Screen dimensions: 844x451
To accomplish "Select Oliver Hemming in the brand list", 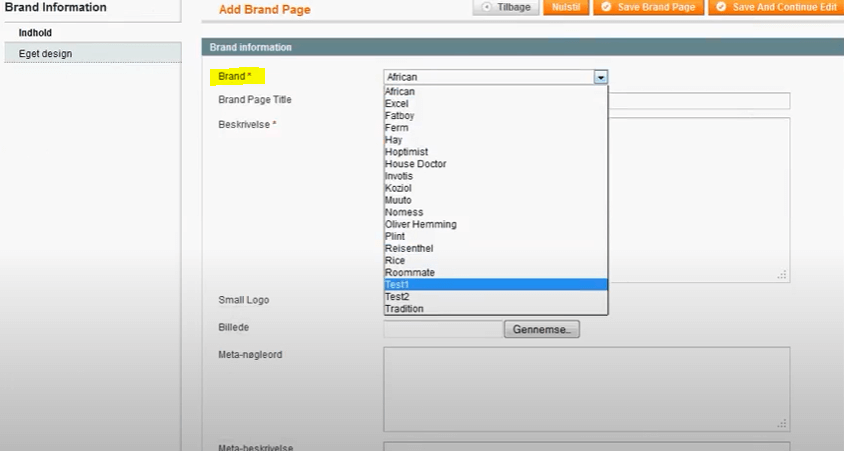I will [x=496, y=224].
